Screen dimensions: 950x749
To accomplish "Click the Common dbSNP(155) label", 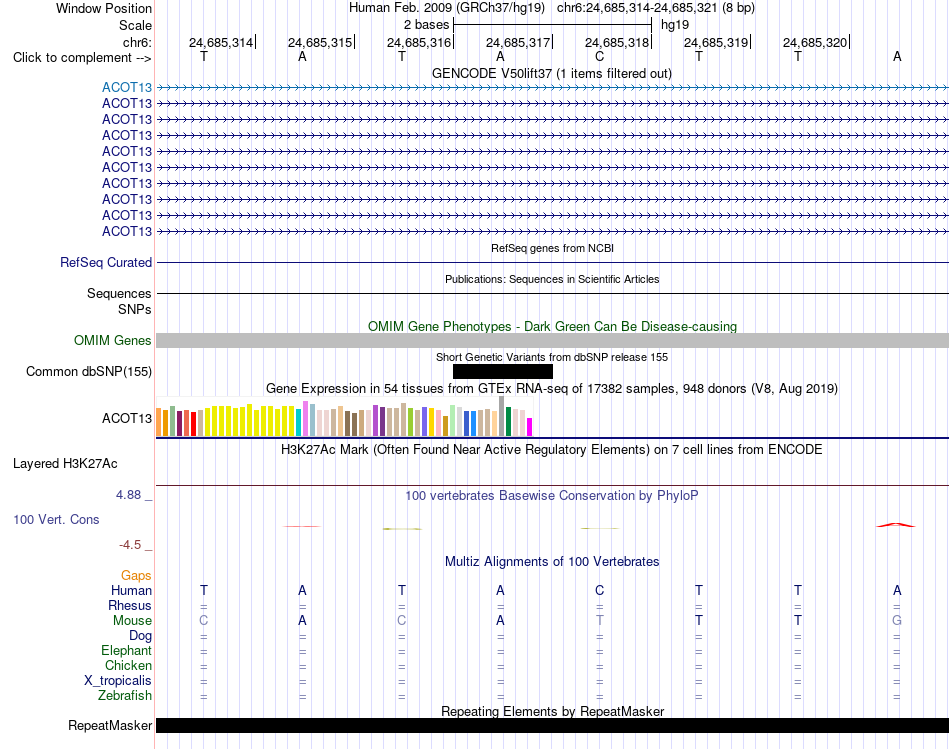I will [89, 371].
